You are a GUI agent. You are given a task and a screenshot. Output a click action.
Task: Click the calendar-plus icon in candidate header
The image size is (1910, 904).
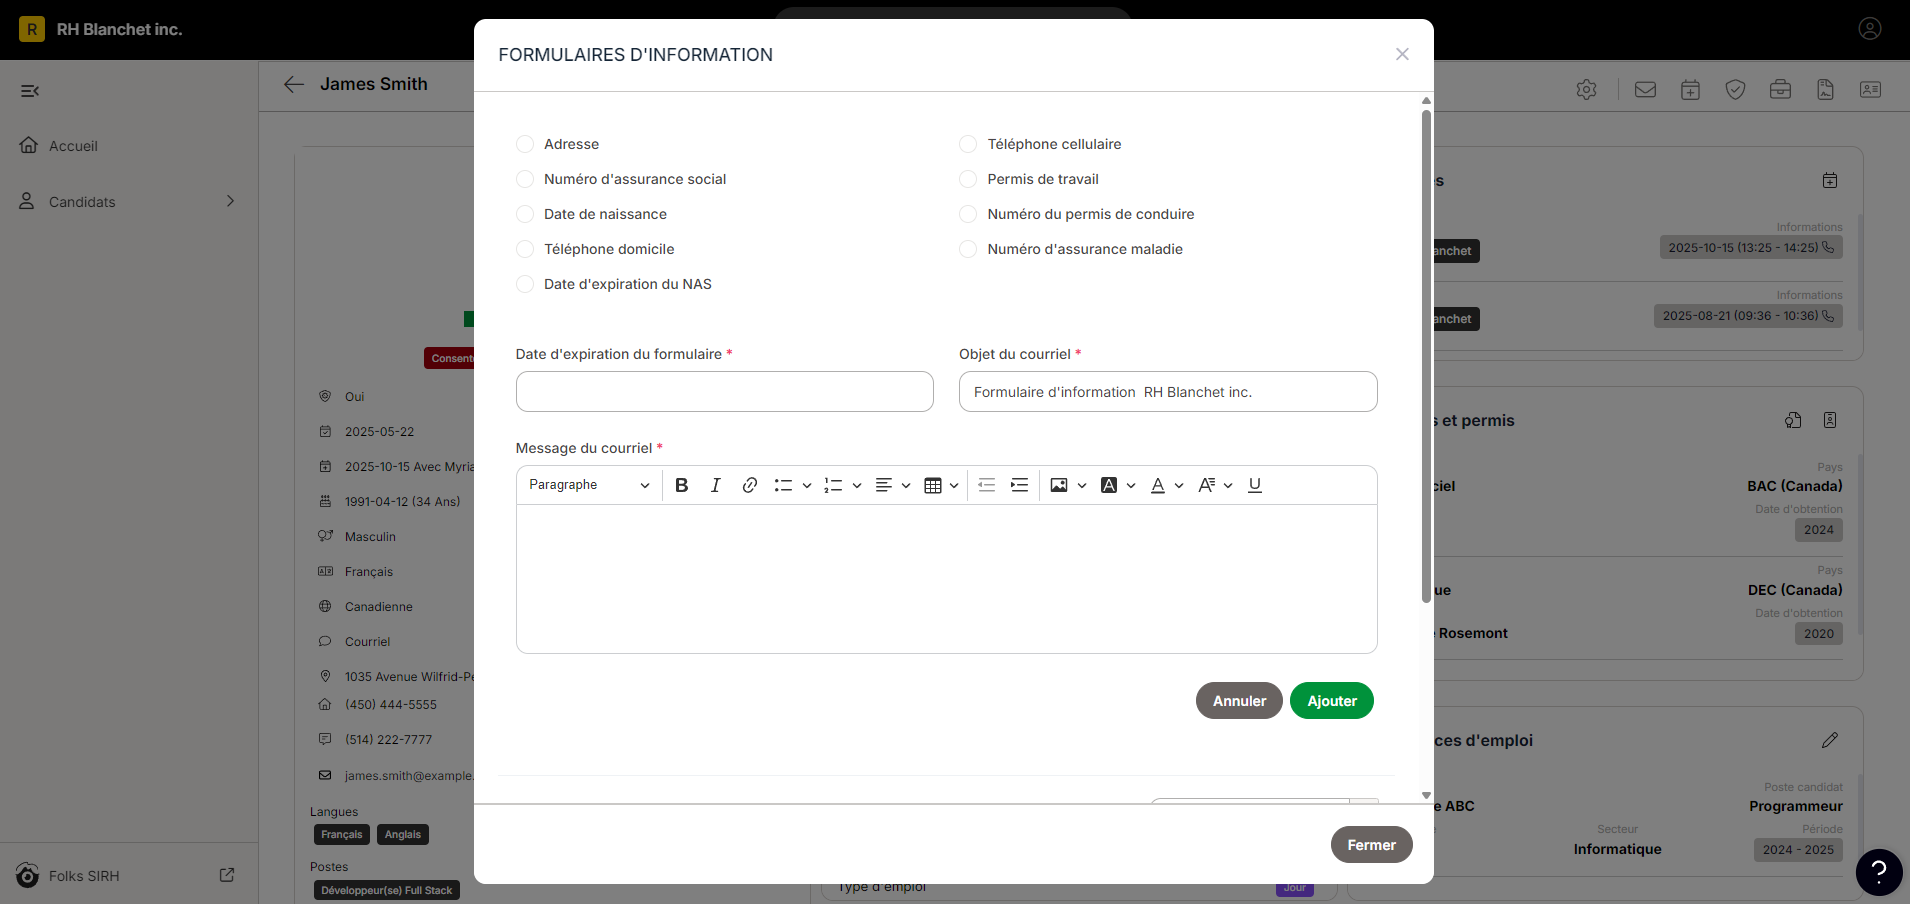[x=1690, y=90]
